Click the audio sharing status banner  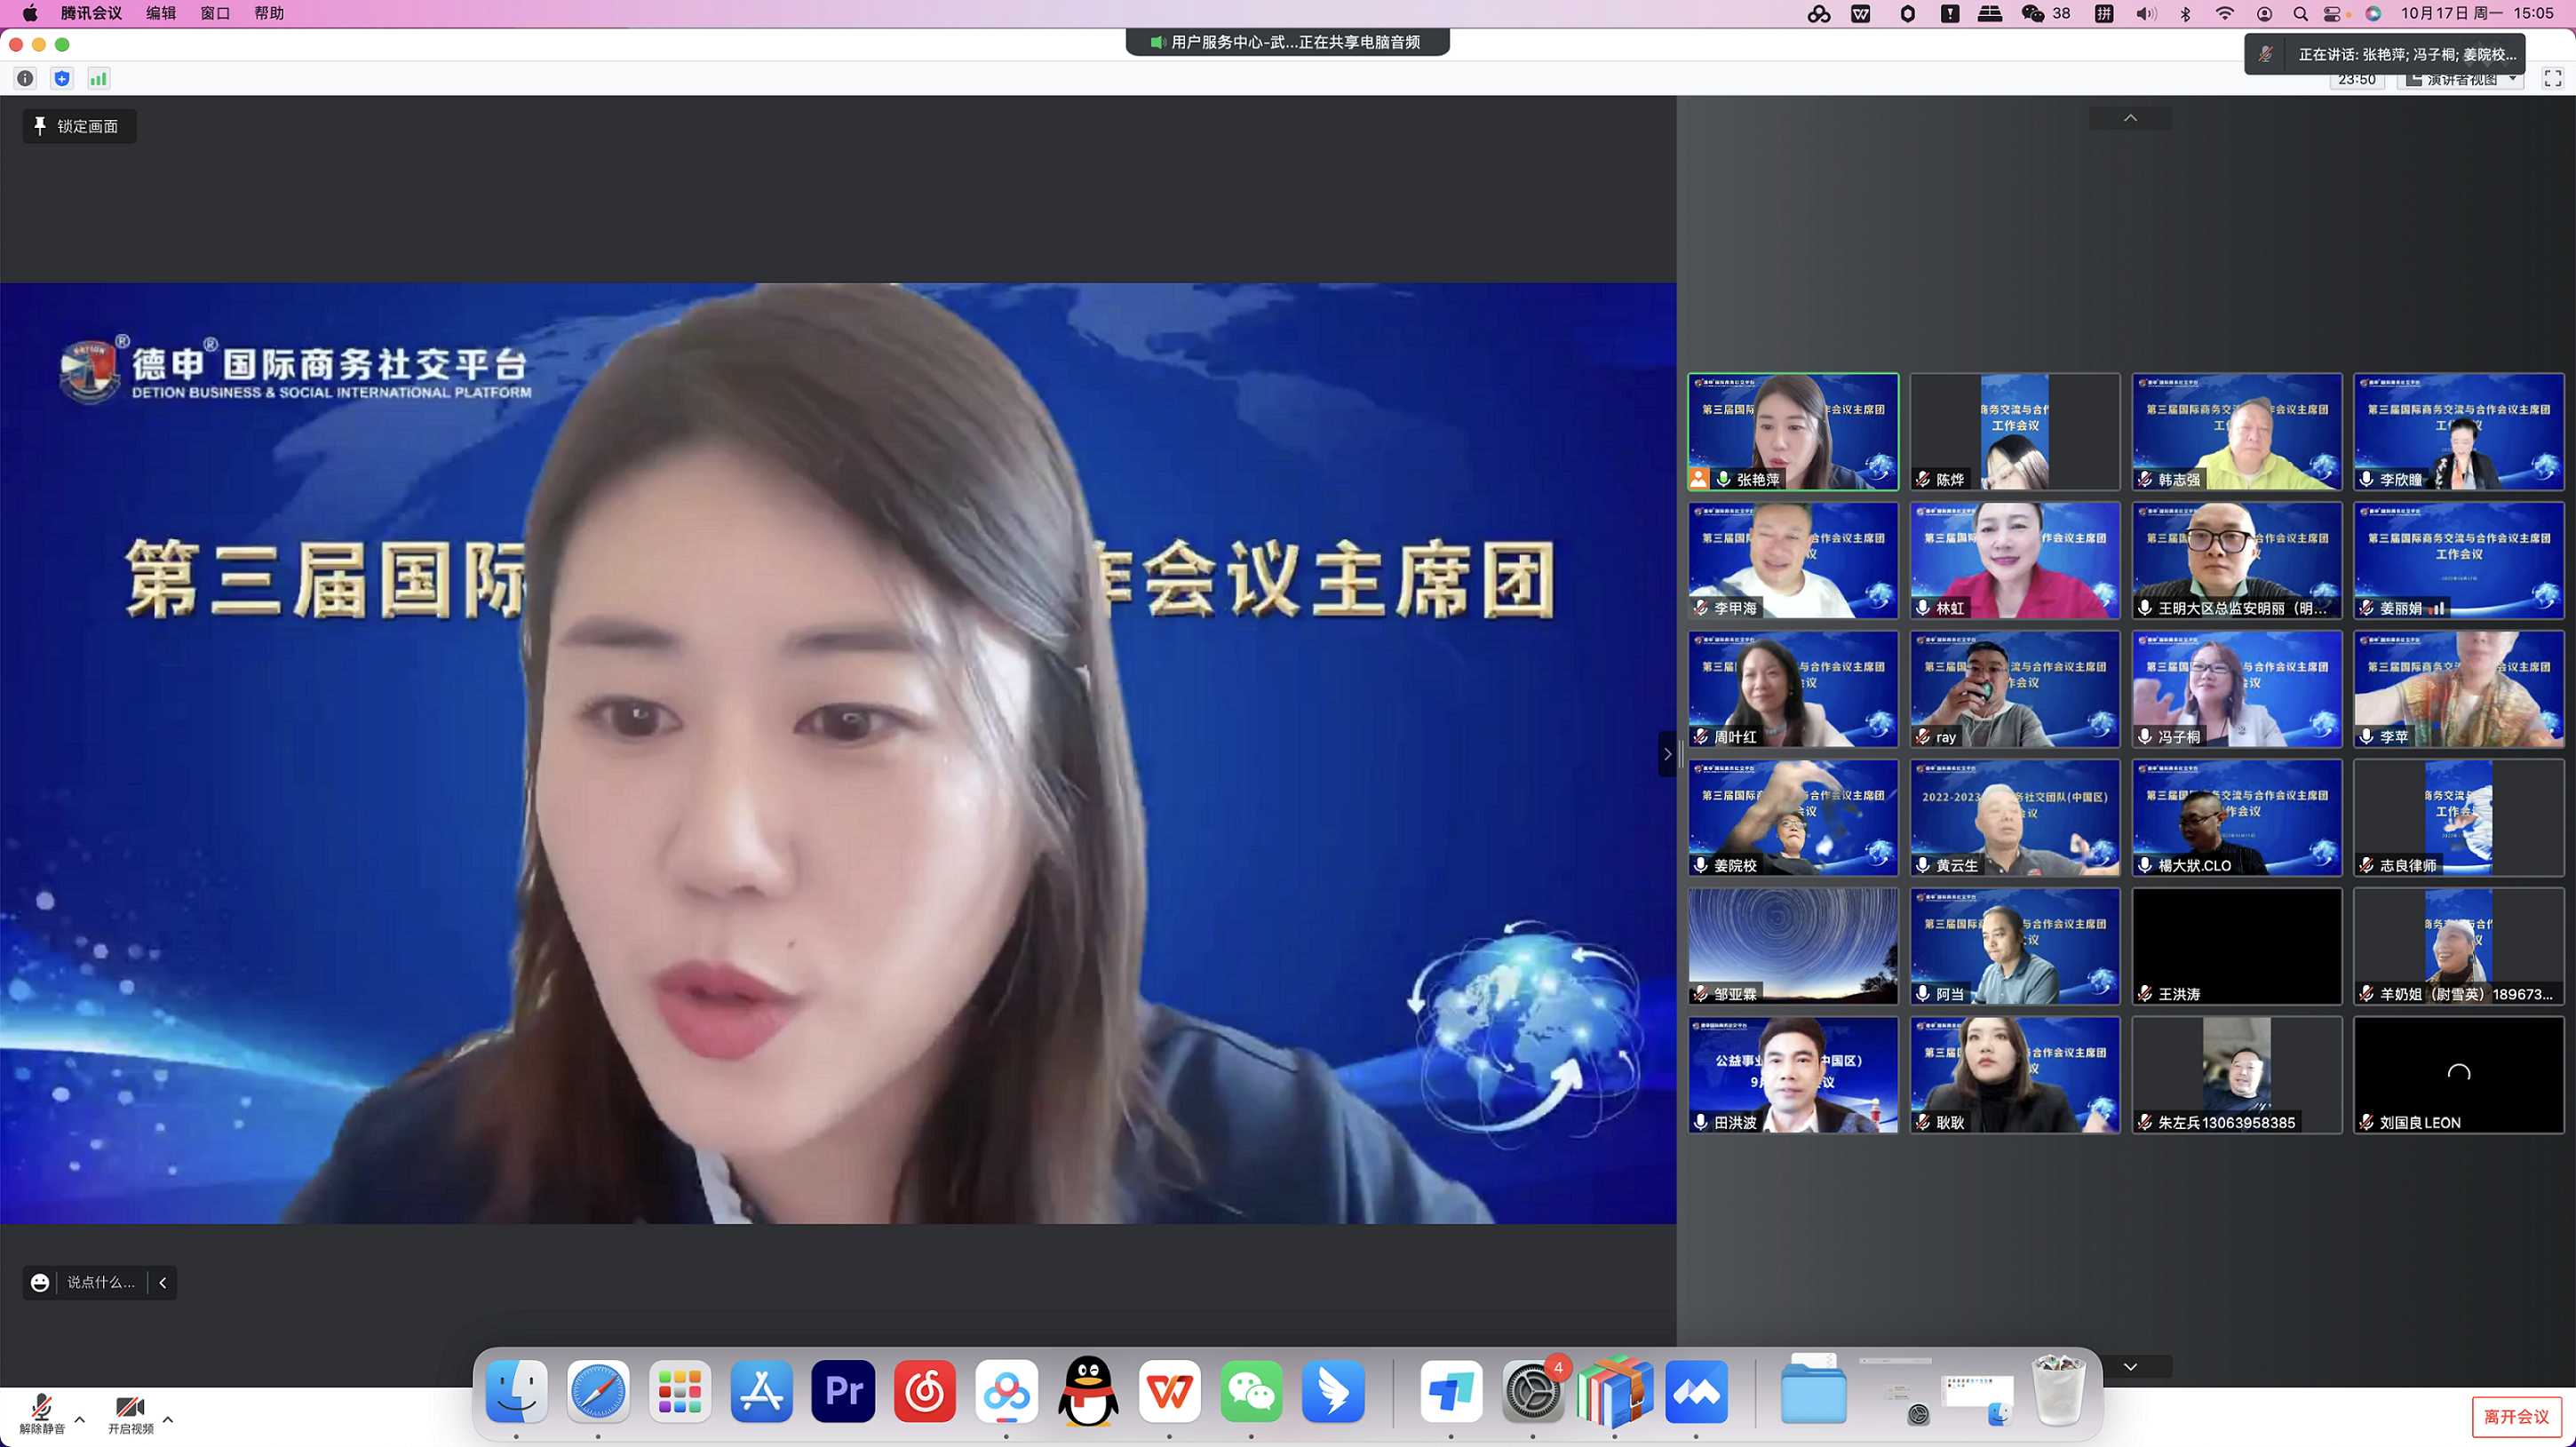pos(1287,42)
